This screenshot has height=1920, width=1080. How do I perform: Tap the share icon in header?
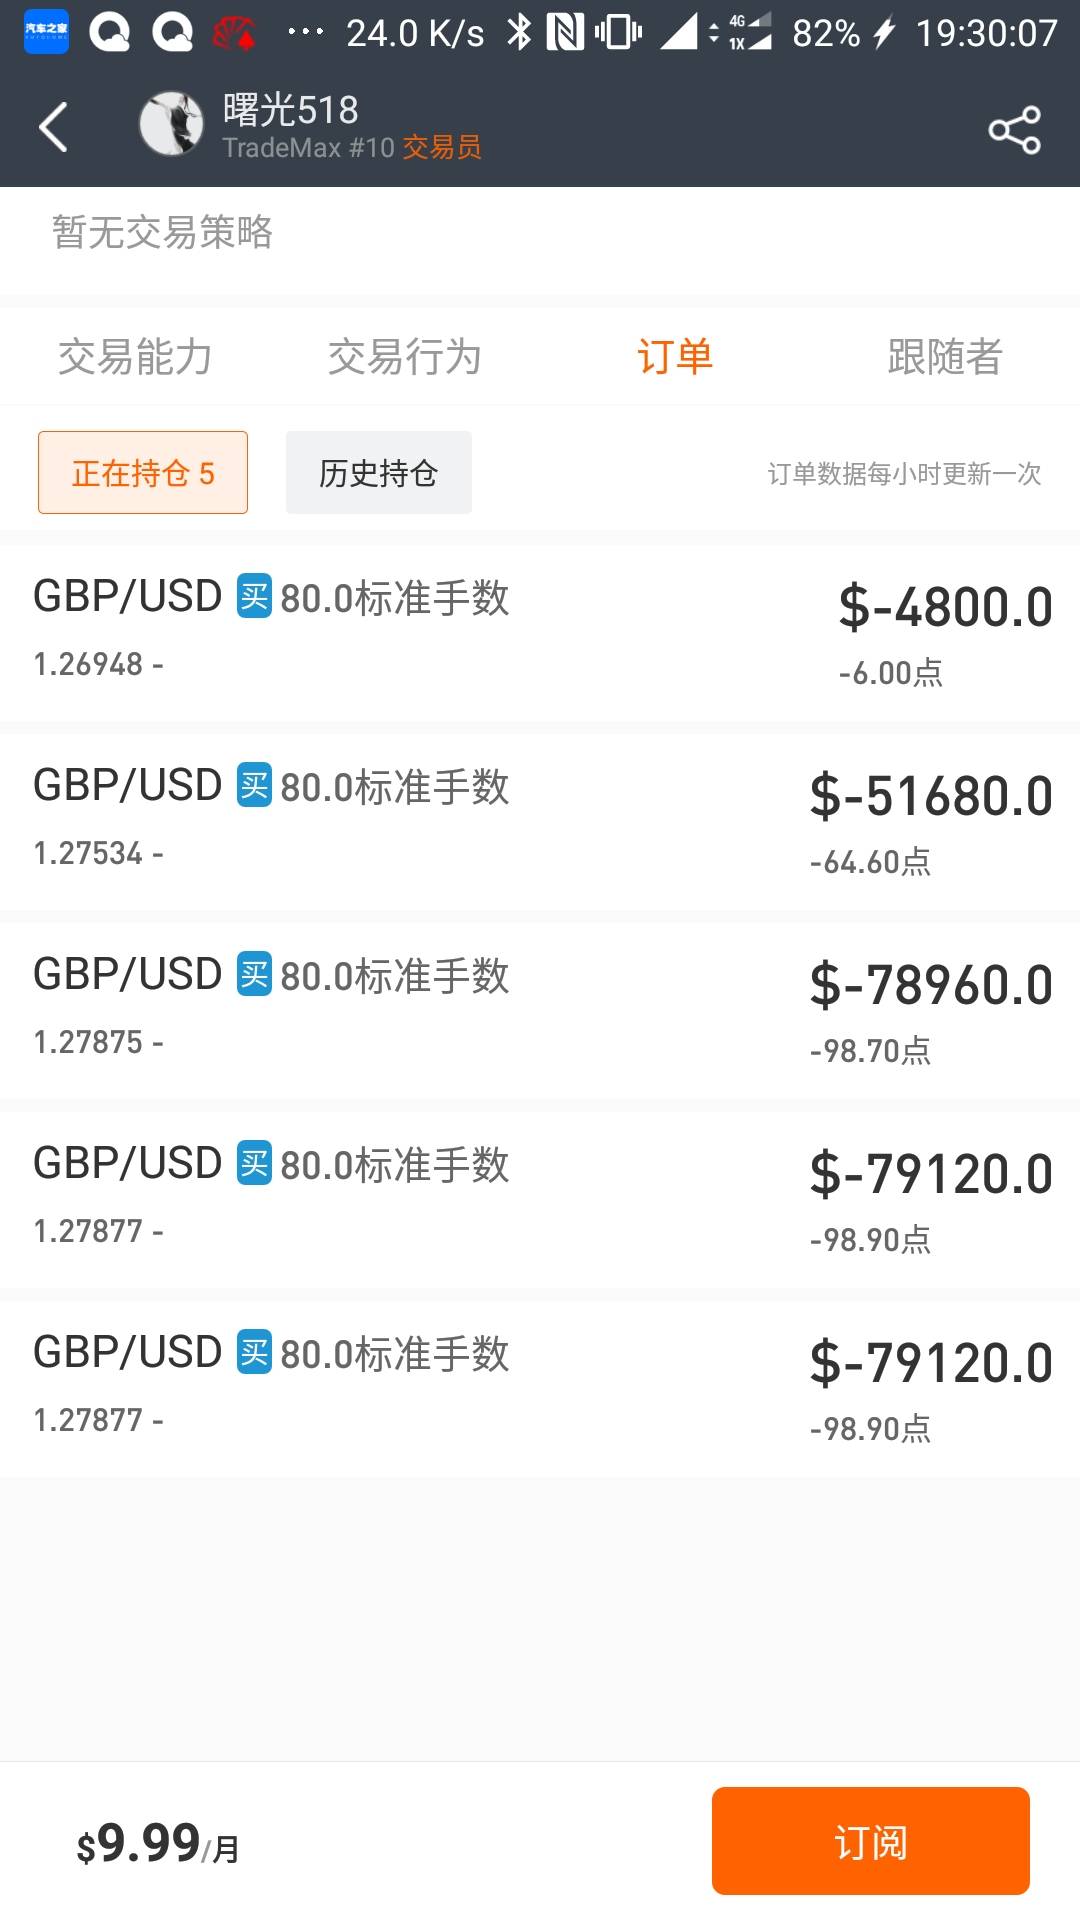pos(1014,130)
